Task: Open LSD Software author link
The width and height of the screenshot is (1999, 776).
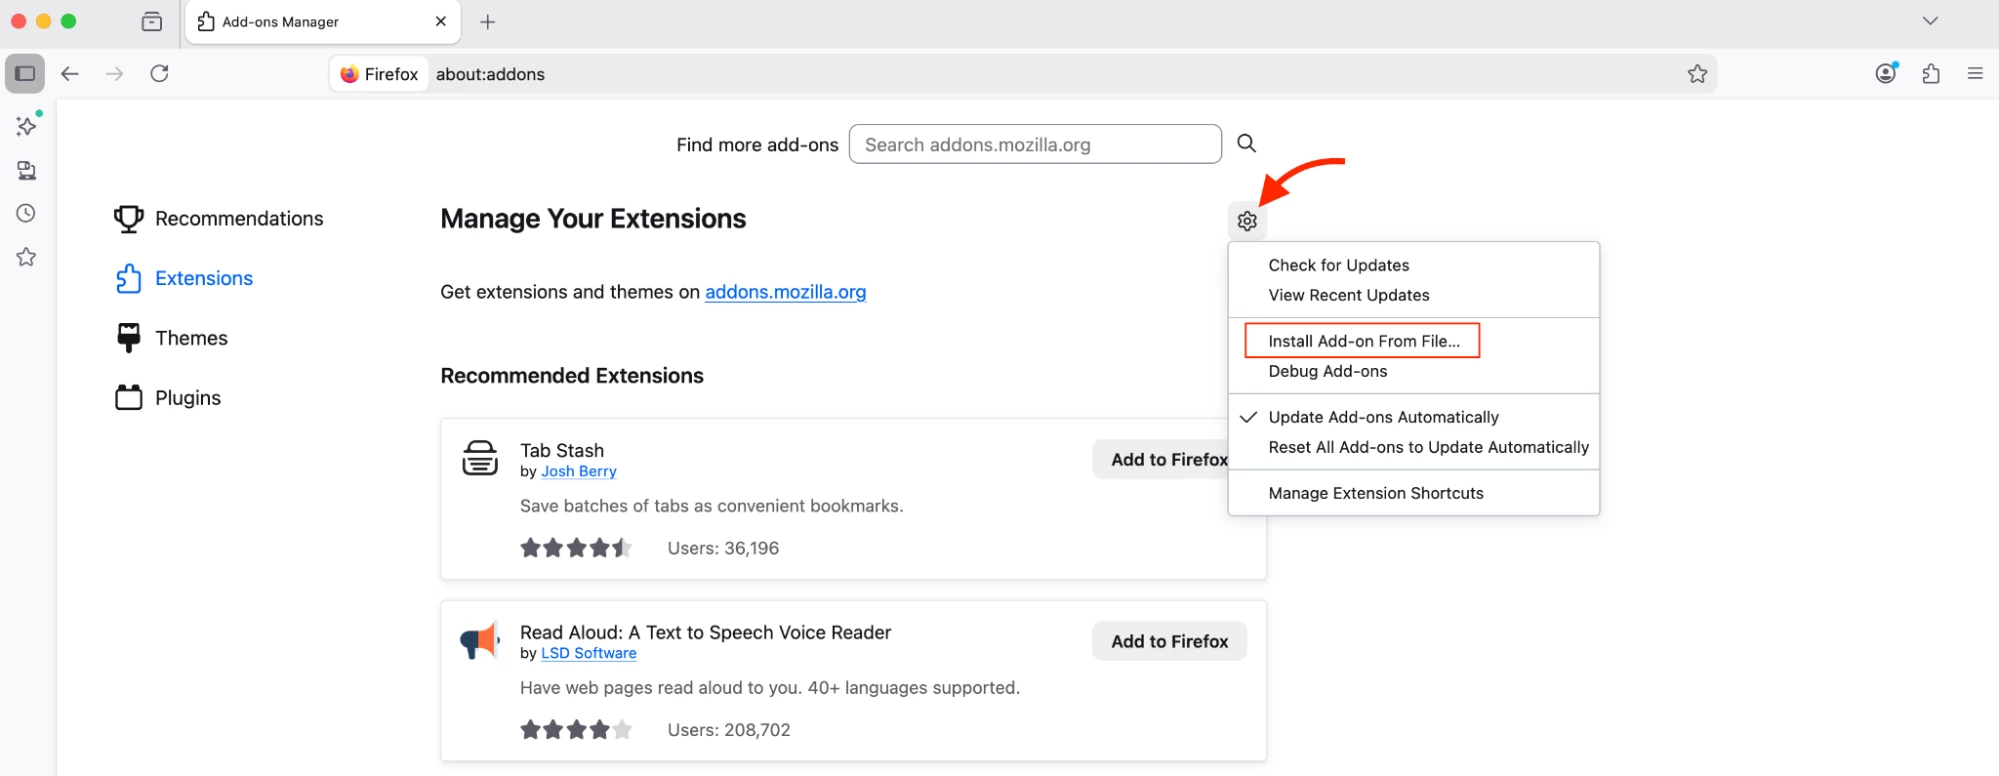Action: pyautogui.click(x=588, y=653)
